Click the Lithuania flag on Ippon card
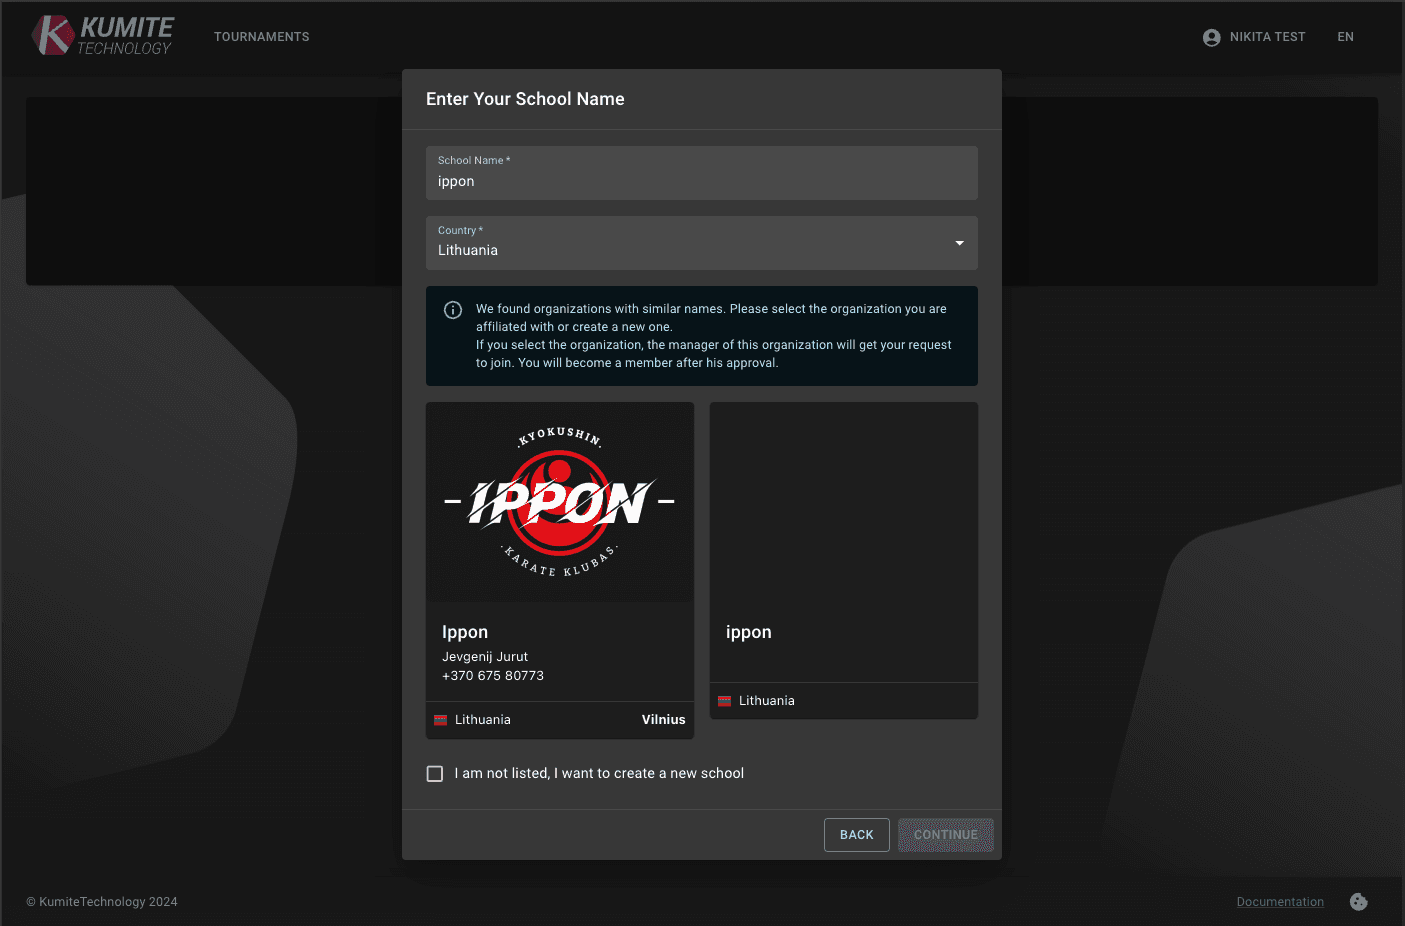 [440, 720]
